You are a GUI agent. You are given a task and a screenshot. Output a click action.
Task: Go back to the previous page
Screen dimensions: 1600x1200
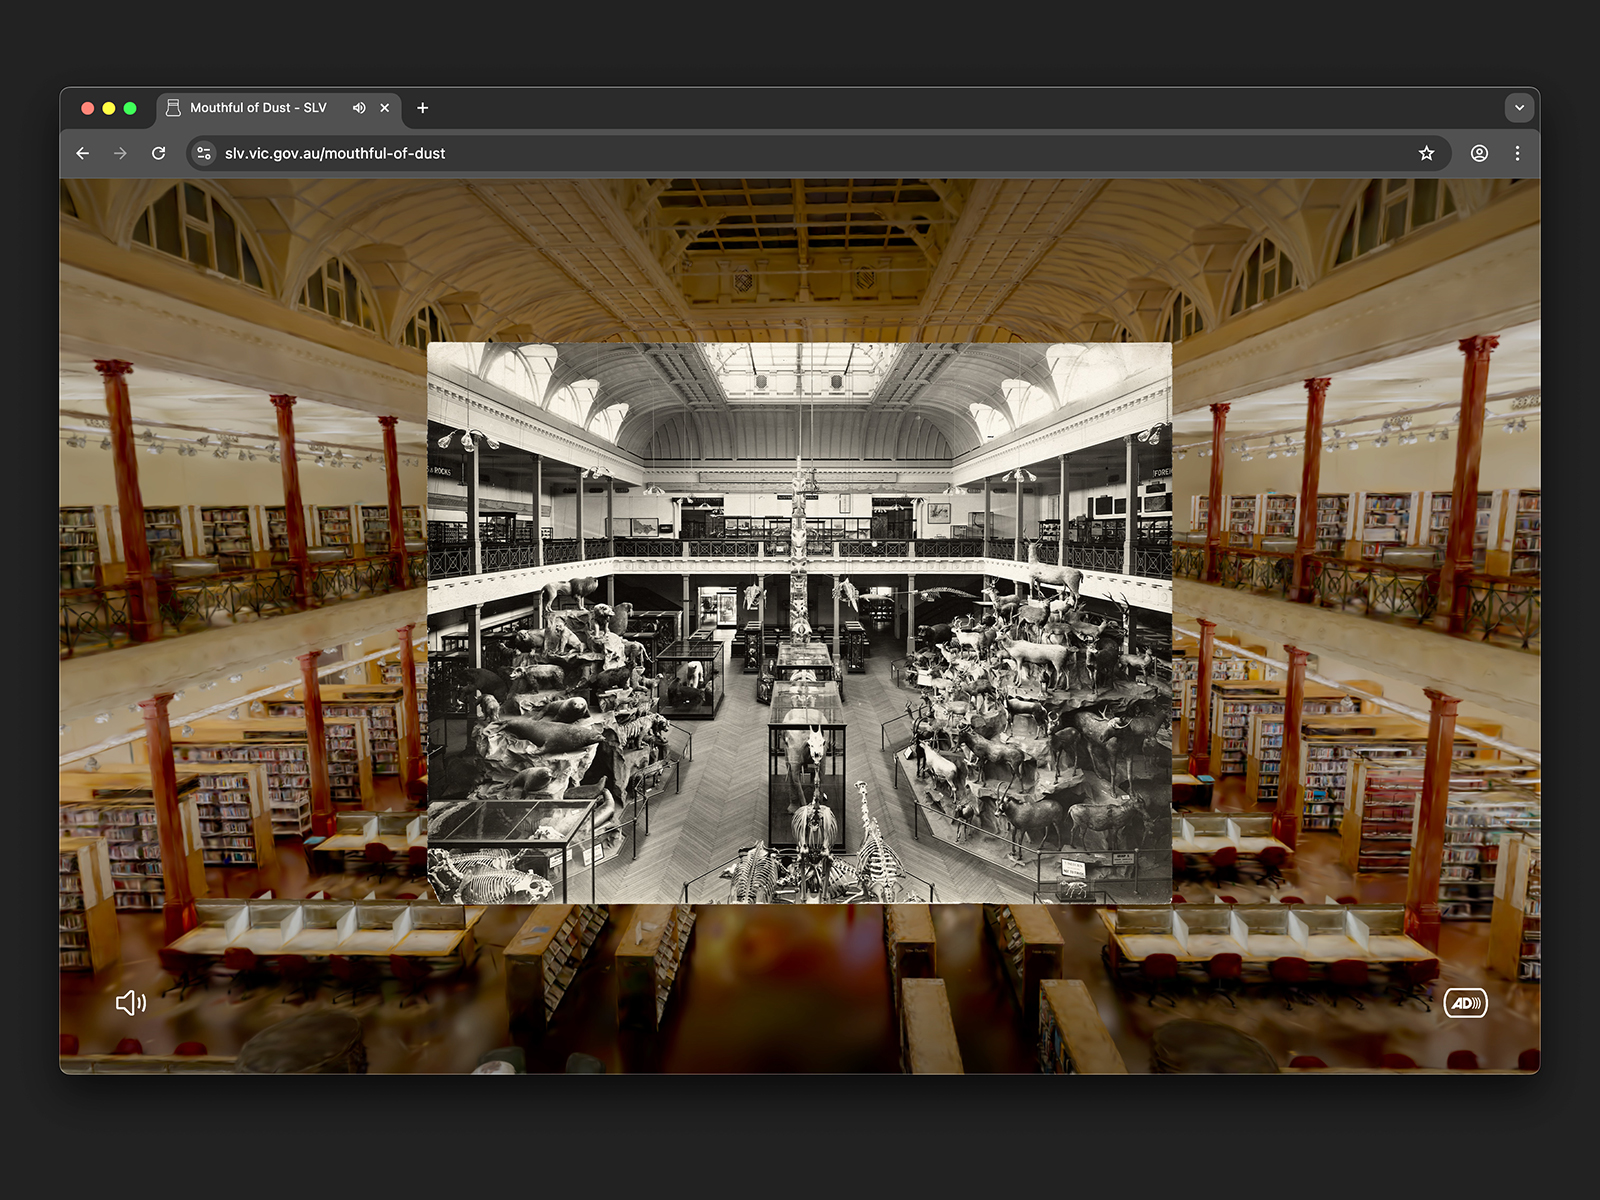pyautogui.click(x=83, y=153)
